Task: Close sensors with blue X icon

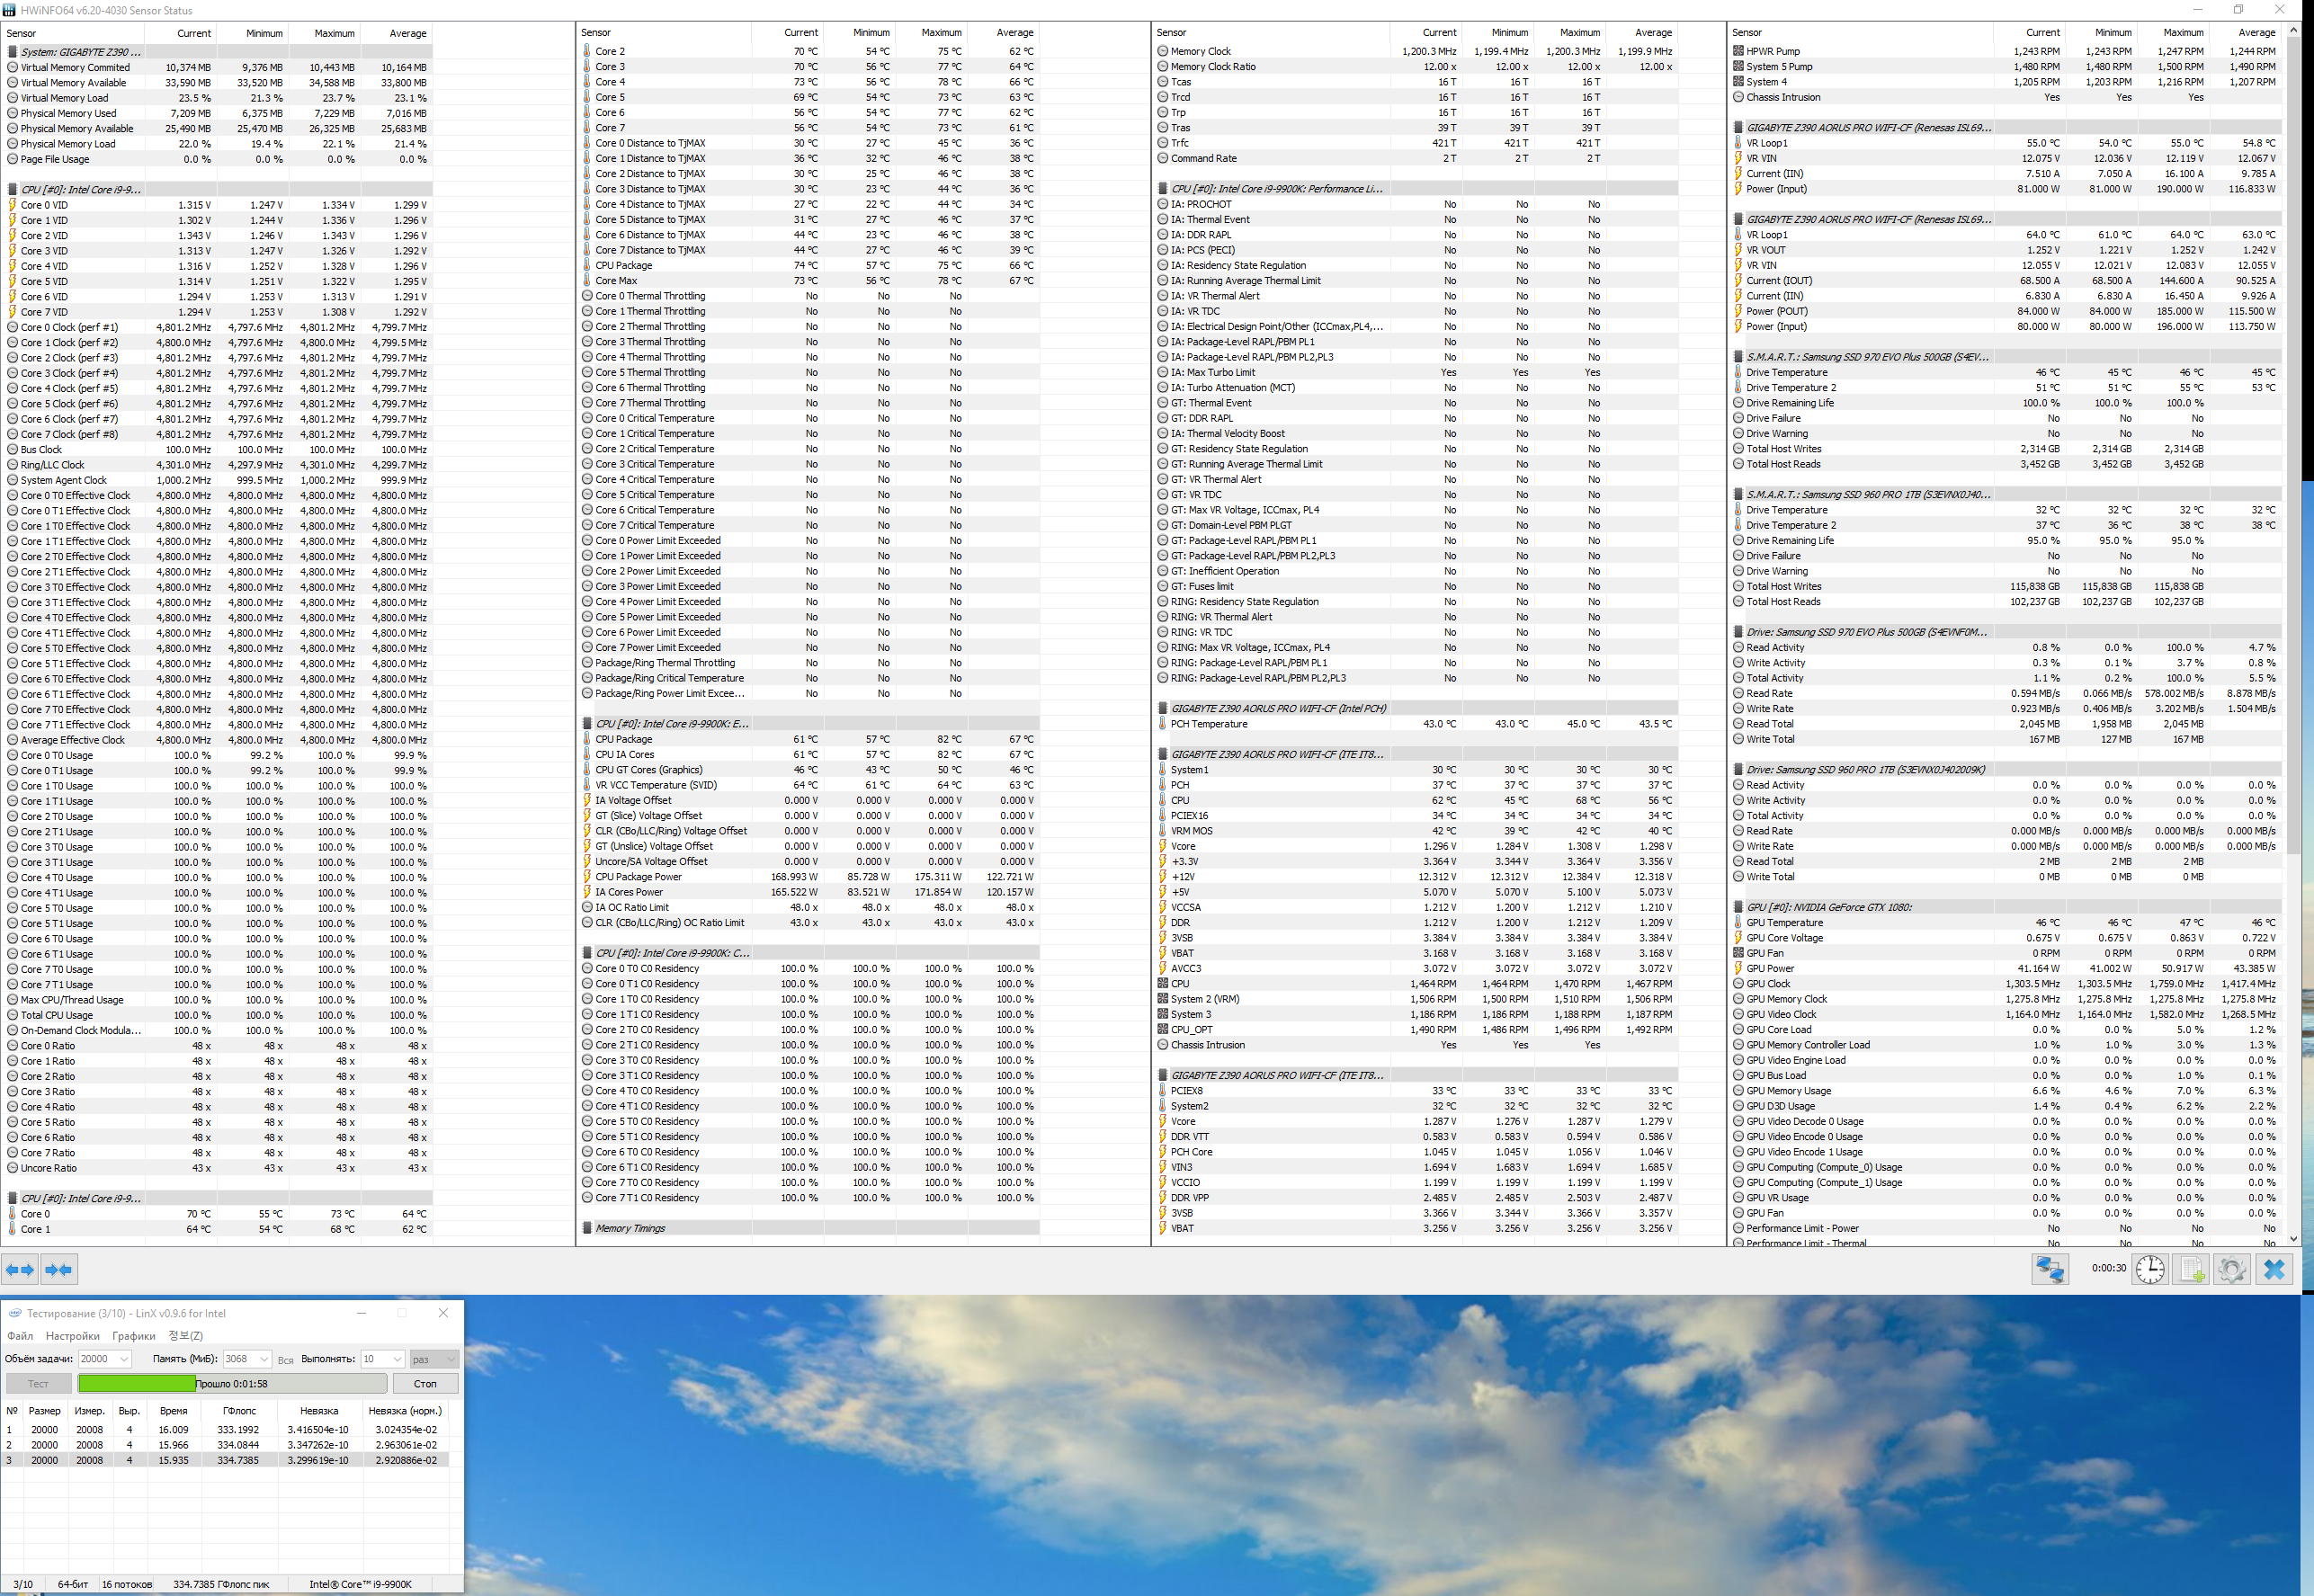Action: click(x=2274, y=1269)
